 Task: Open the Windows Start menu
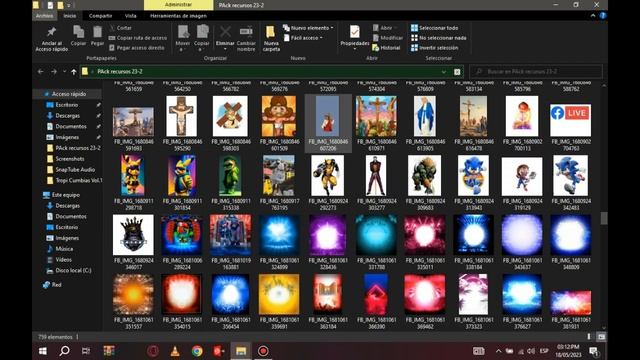42,351
